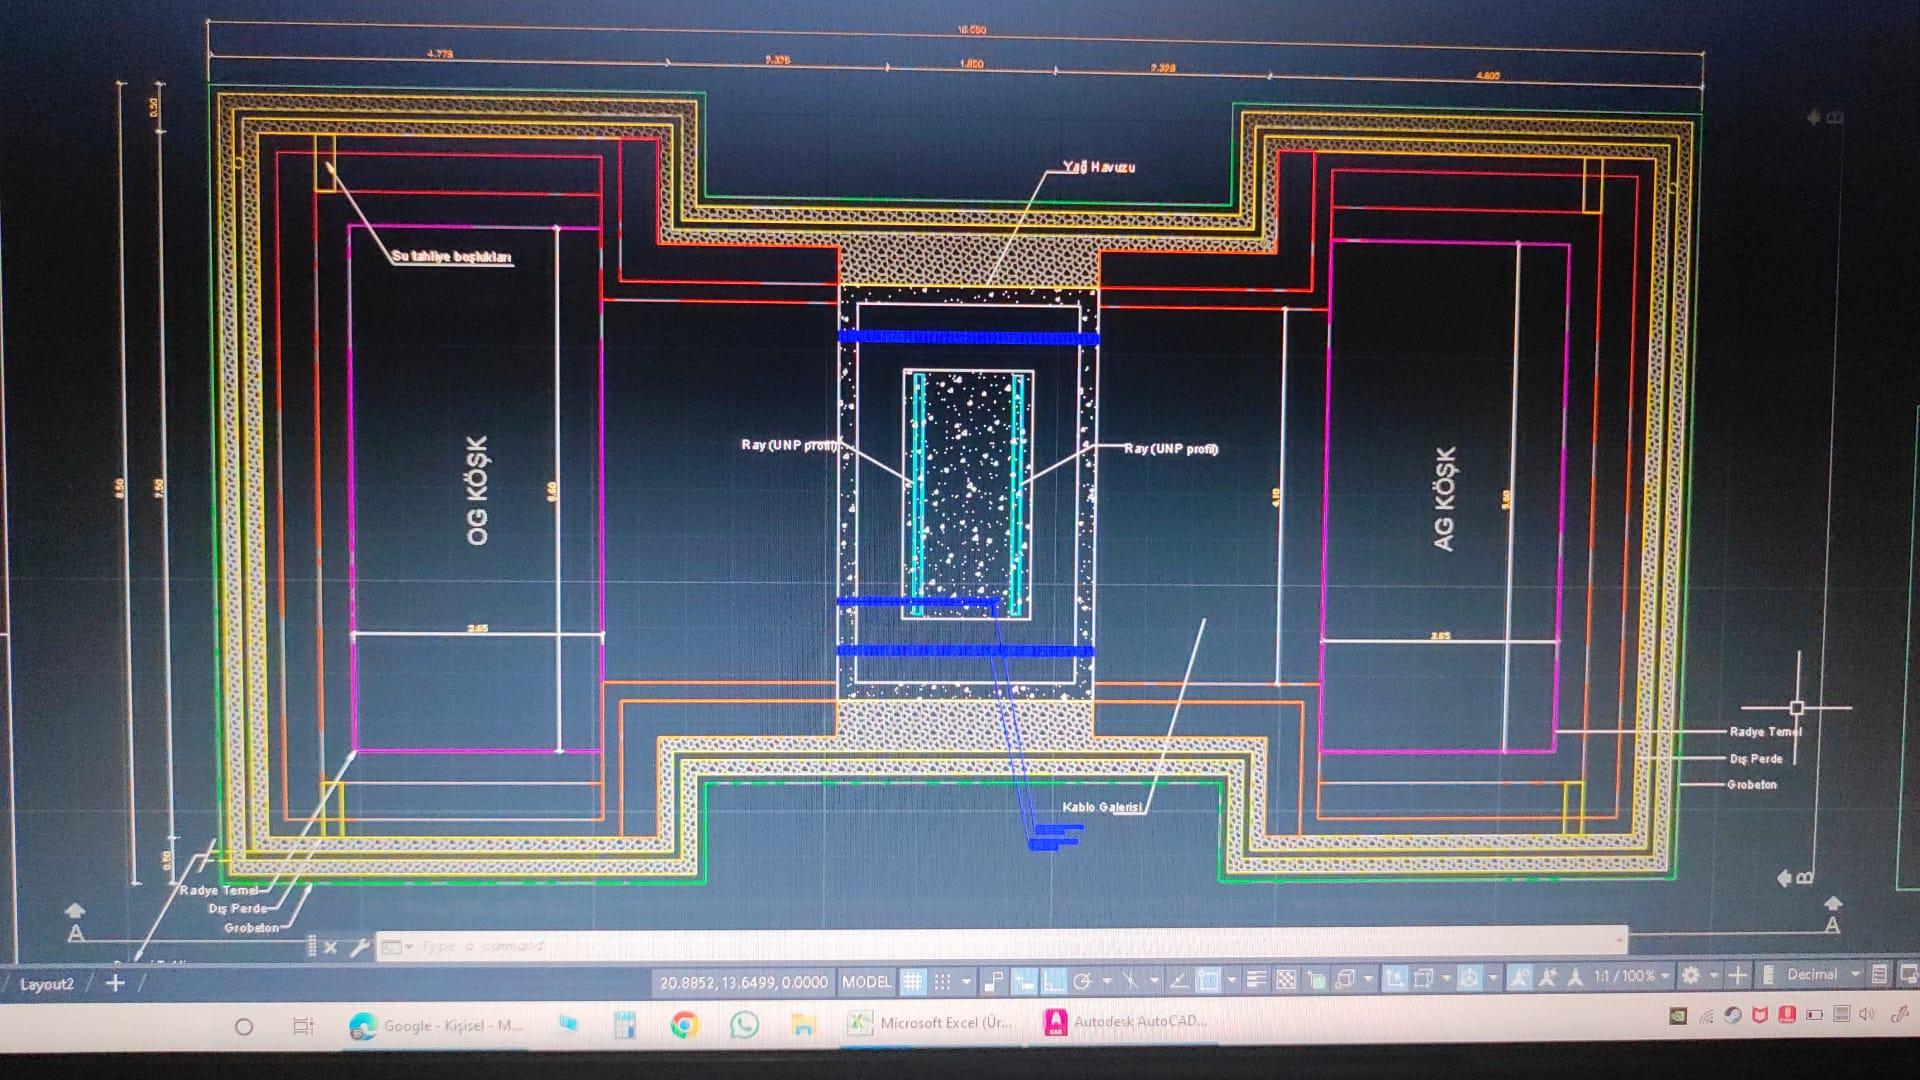
Task: Click the polar tracking icon
Action: pyautogui.click(x=1082, y=981)
